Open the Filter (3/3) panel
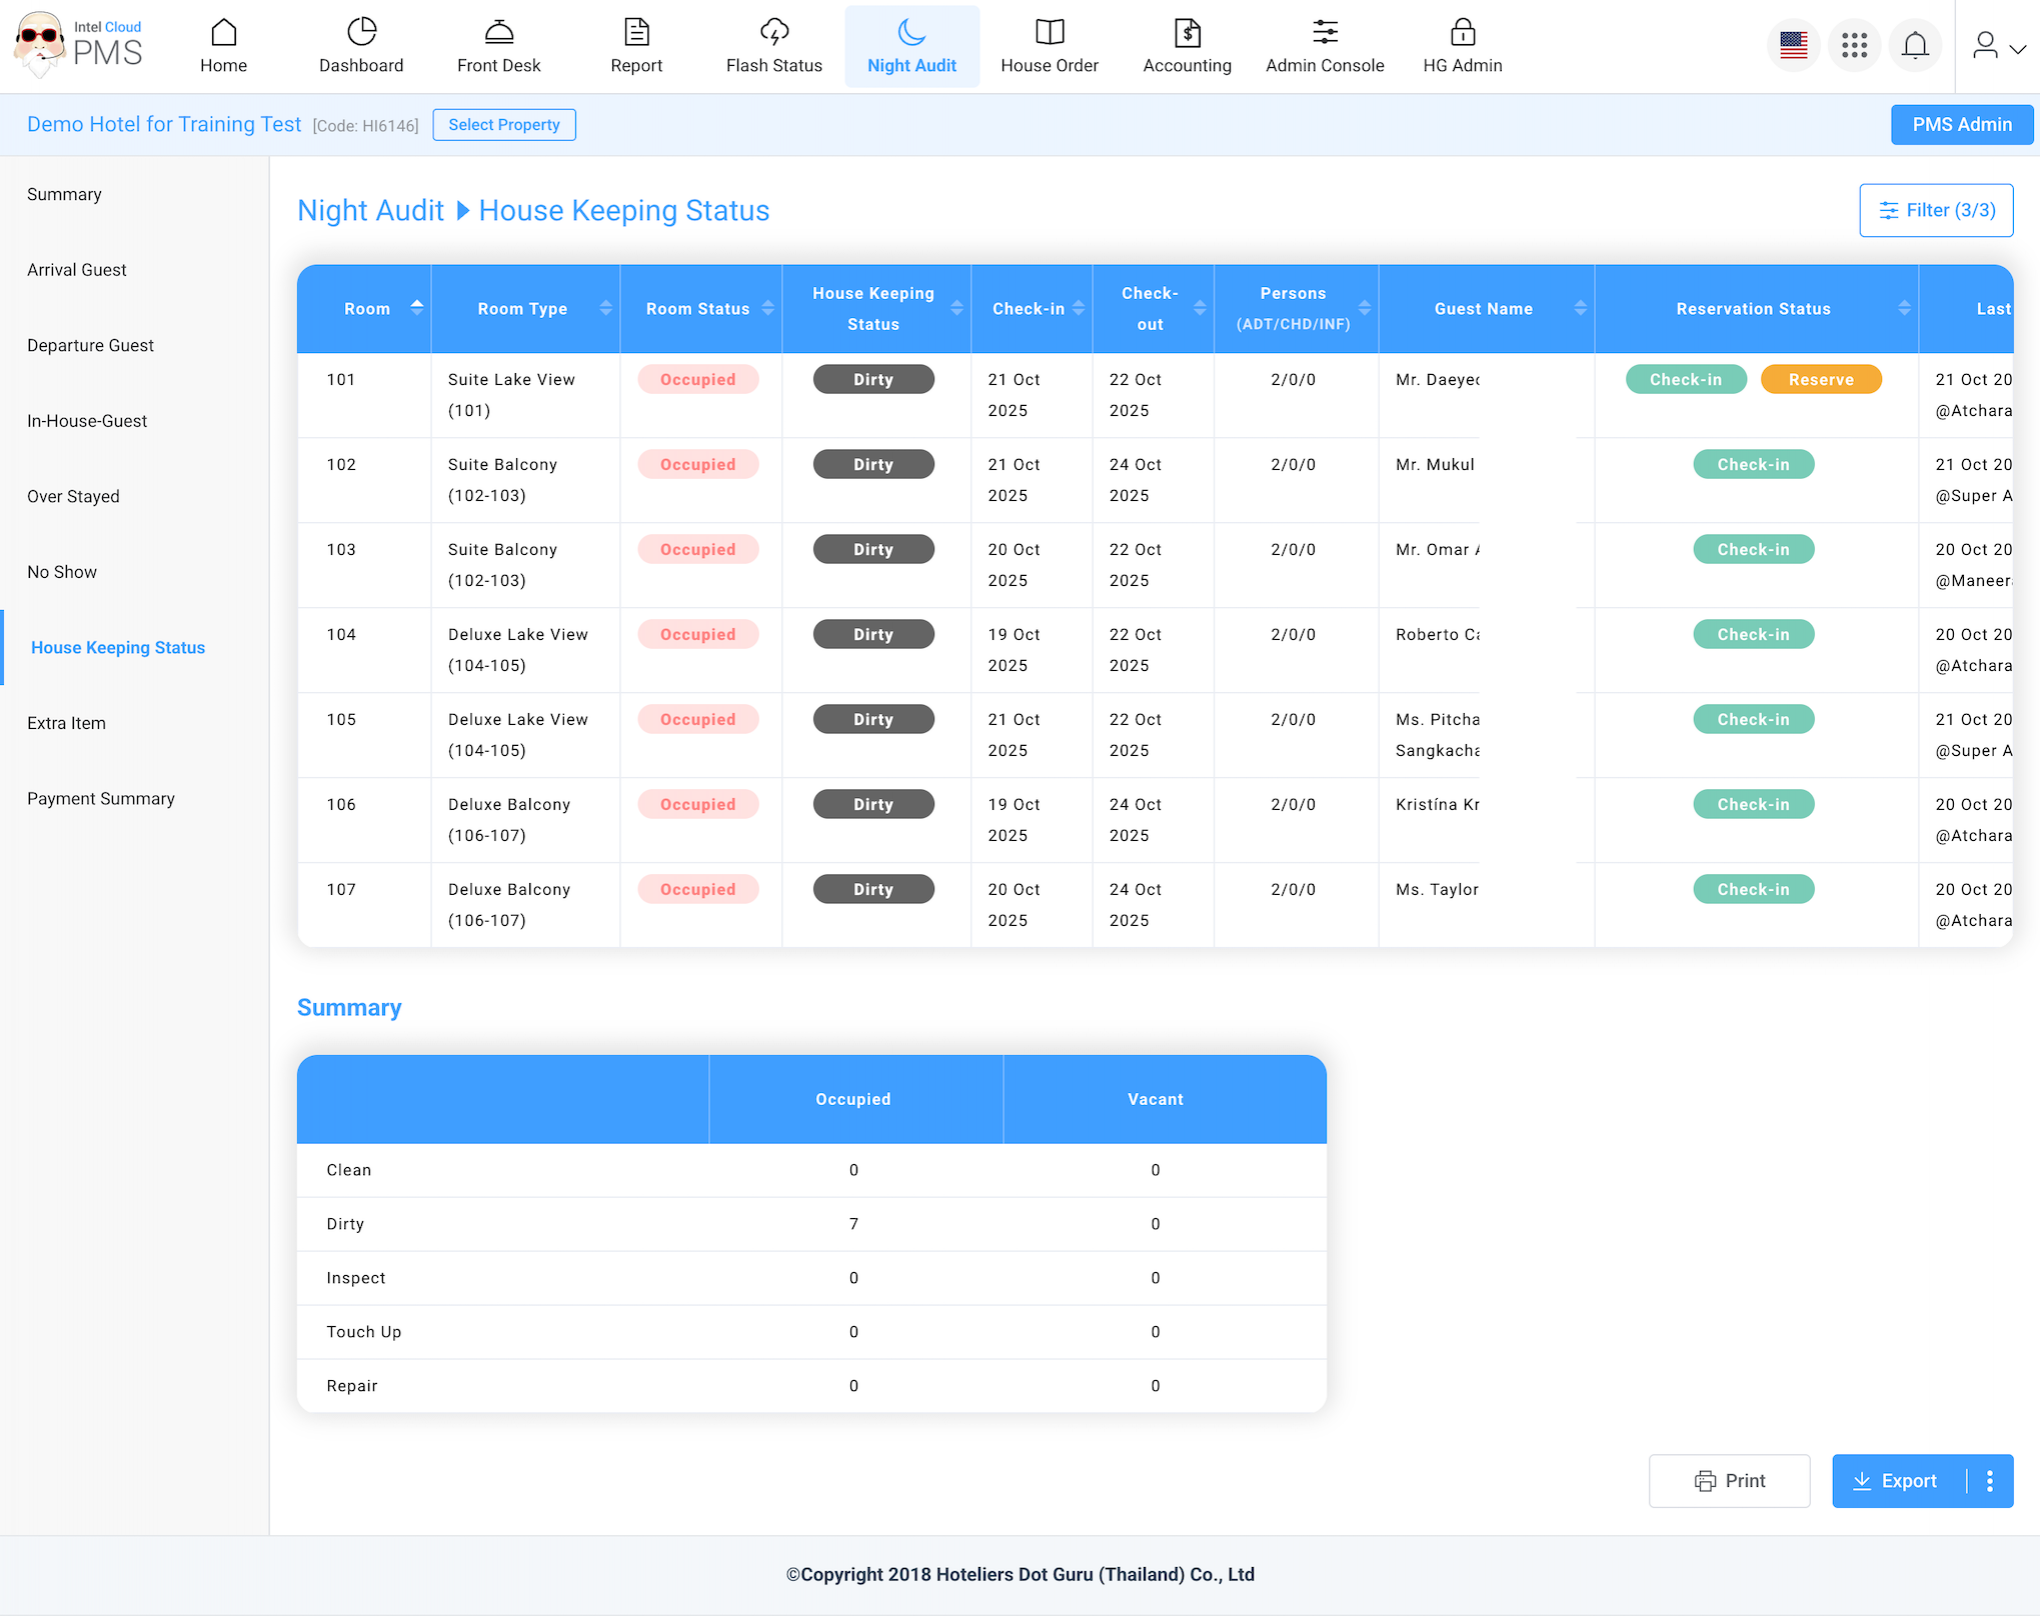The width and height of the screenshot is (2040, 1616). (x=1936, y=210)
